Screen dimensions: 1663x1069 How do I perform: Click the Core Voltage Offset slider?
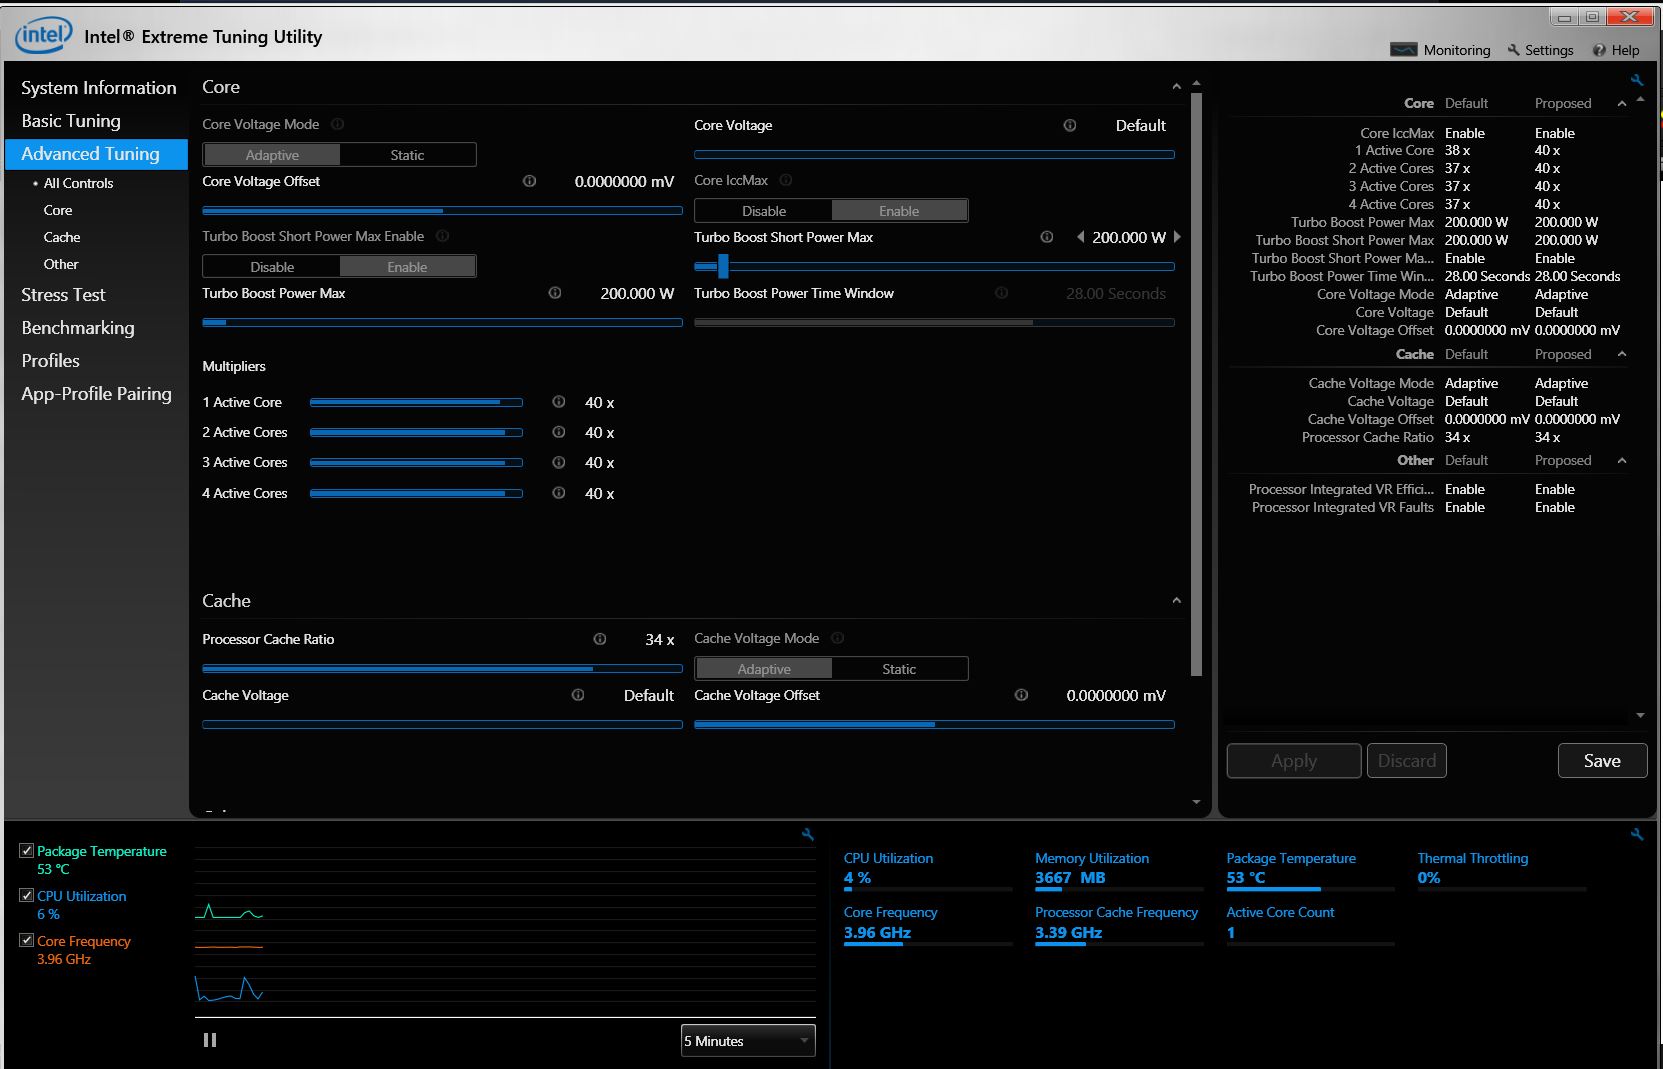tap(442, 211)
